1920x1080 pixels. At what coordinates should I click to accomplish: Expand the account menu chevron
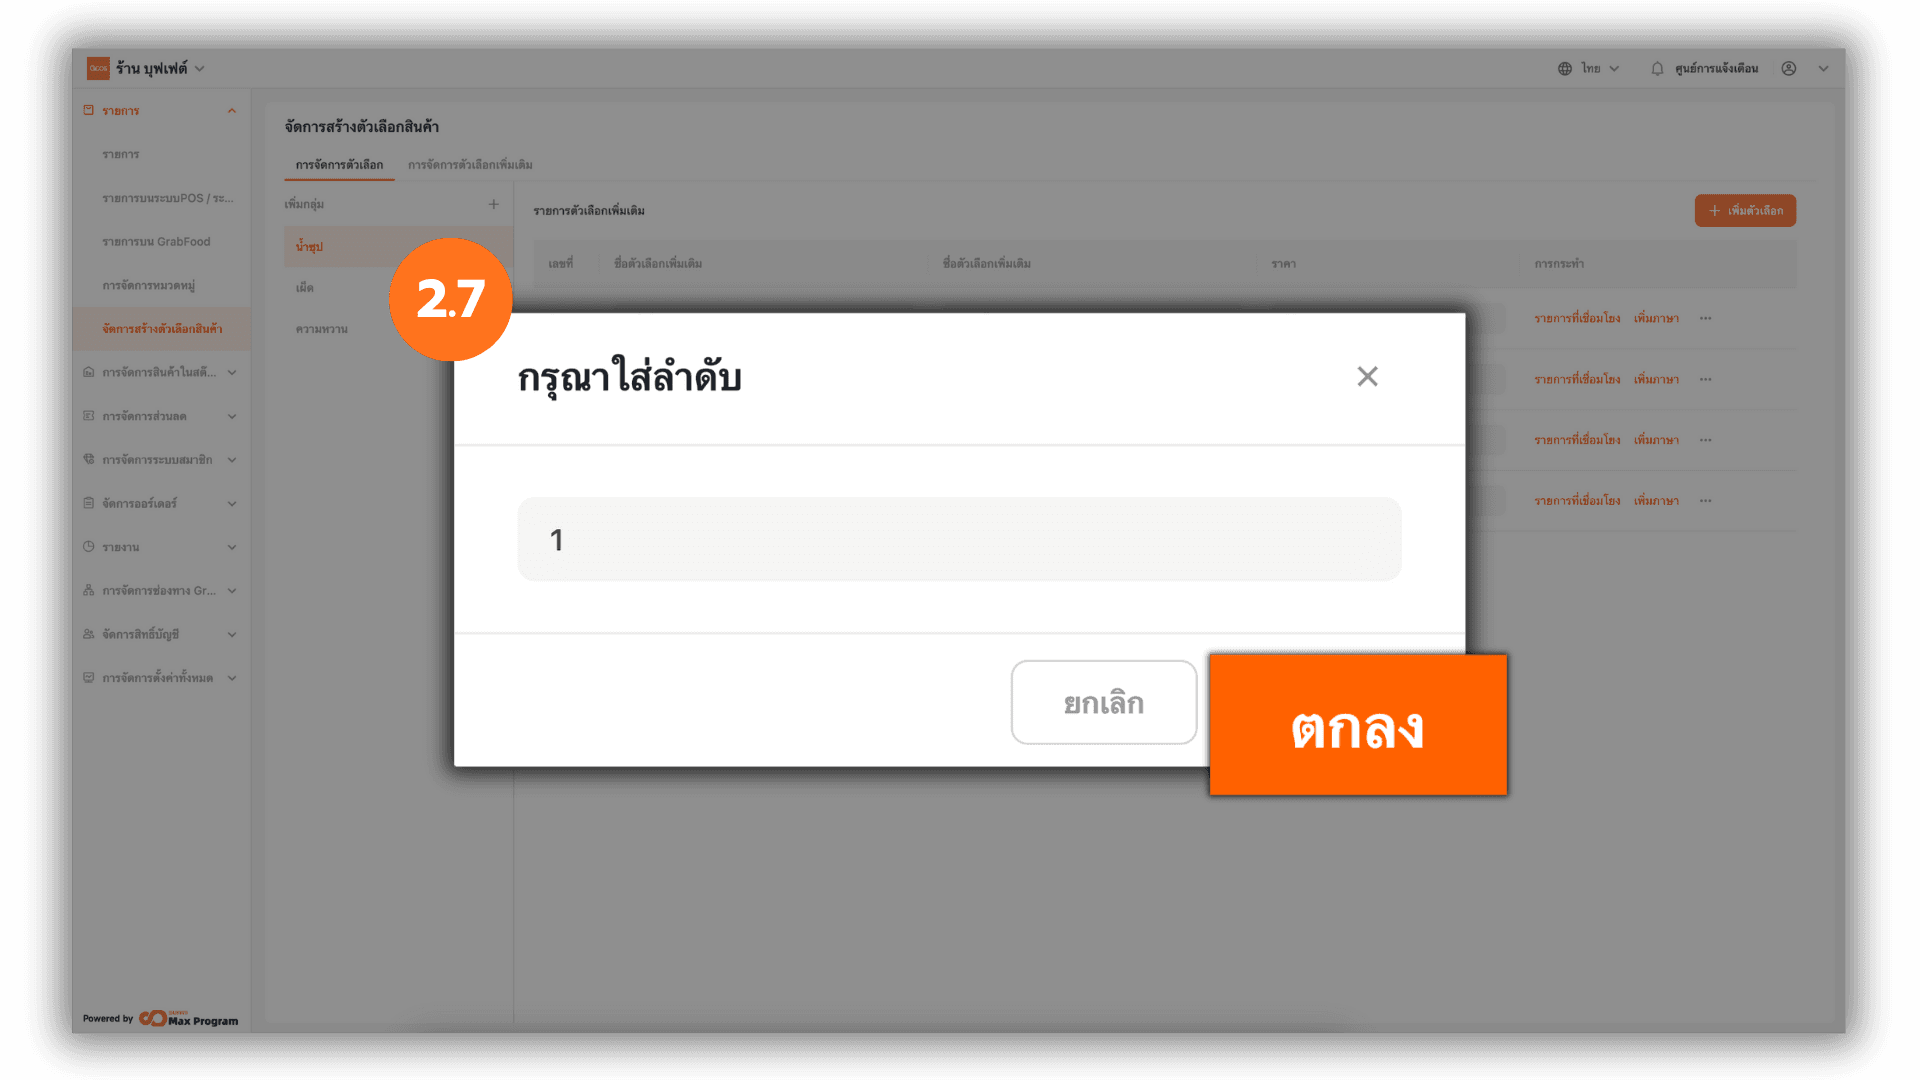[x=1823, y=68]
